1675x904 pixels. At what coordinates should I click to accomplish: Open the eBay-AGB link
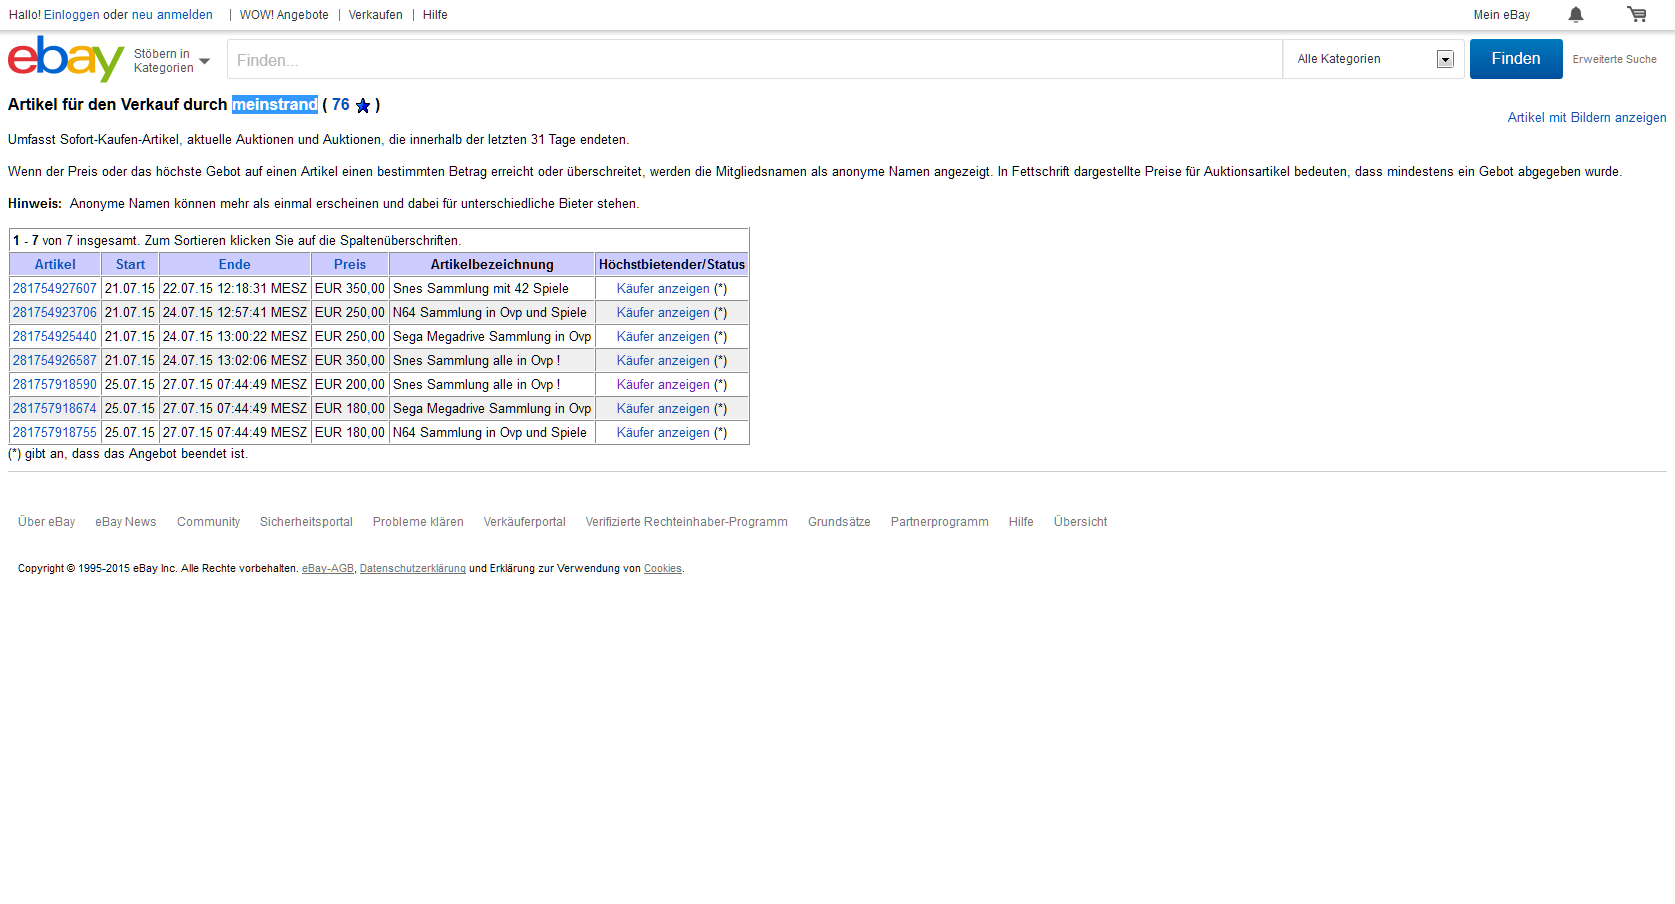pos(328,568)
